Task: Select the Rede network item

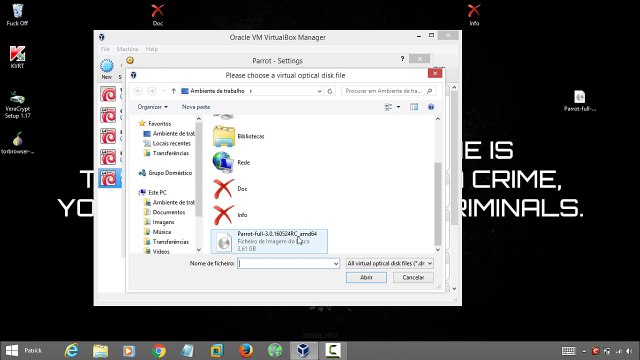Action: coord(232,162)
